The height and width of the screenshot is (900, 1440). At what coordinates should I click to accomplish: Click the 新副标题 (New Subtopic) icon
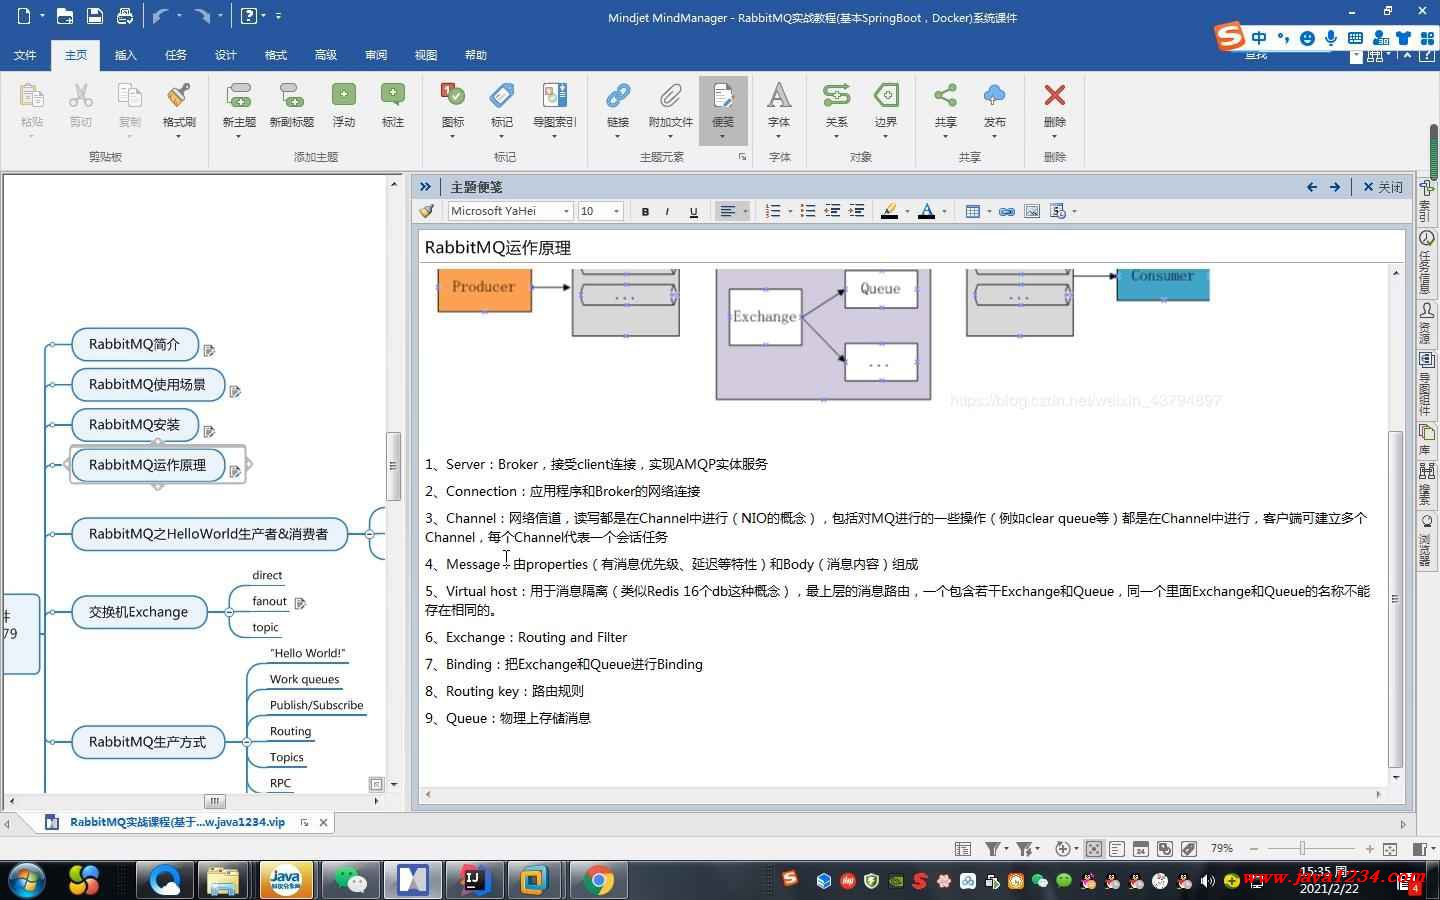(x=291, y=96)
